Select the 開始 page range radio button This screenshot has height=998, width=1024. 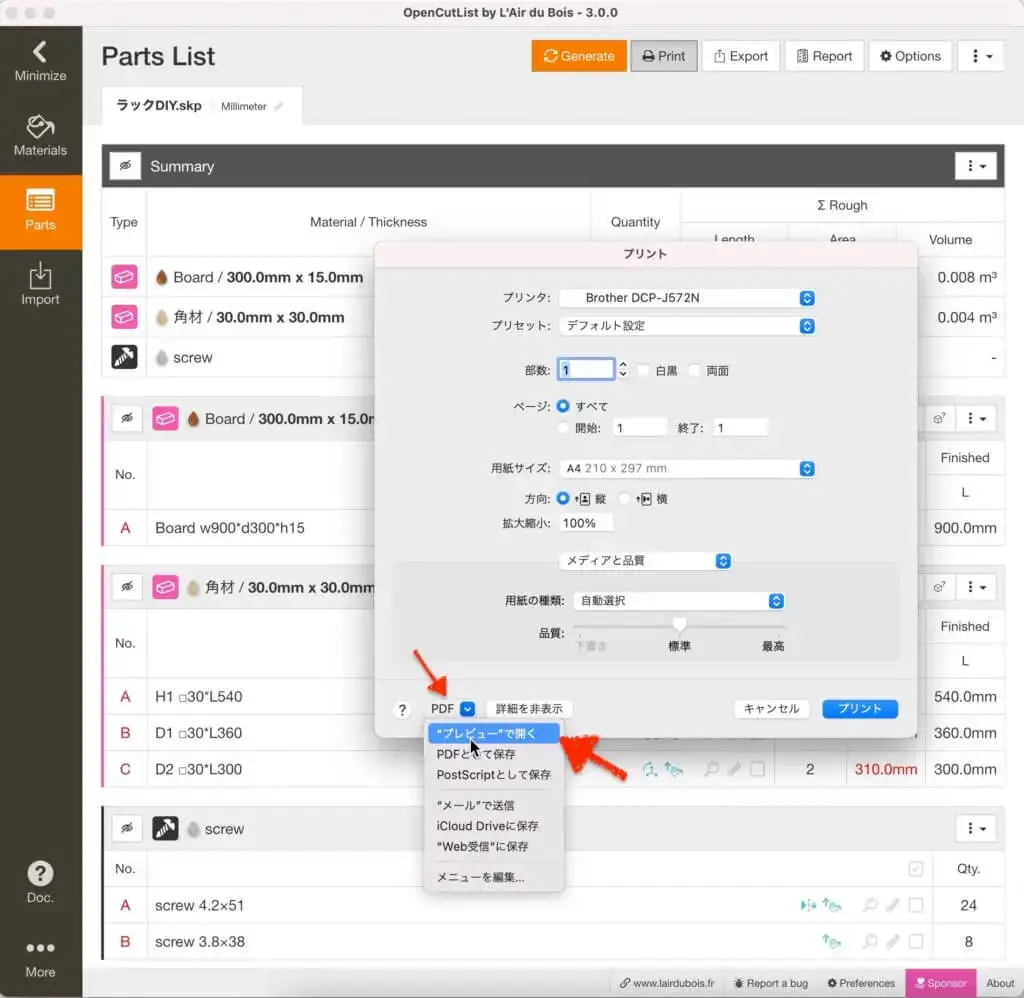(562, 428)
